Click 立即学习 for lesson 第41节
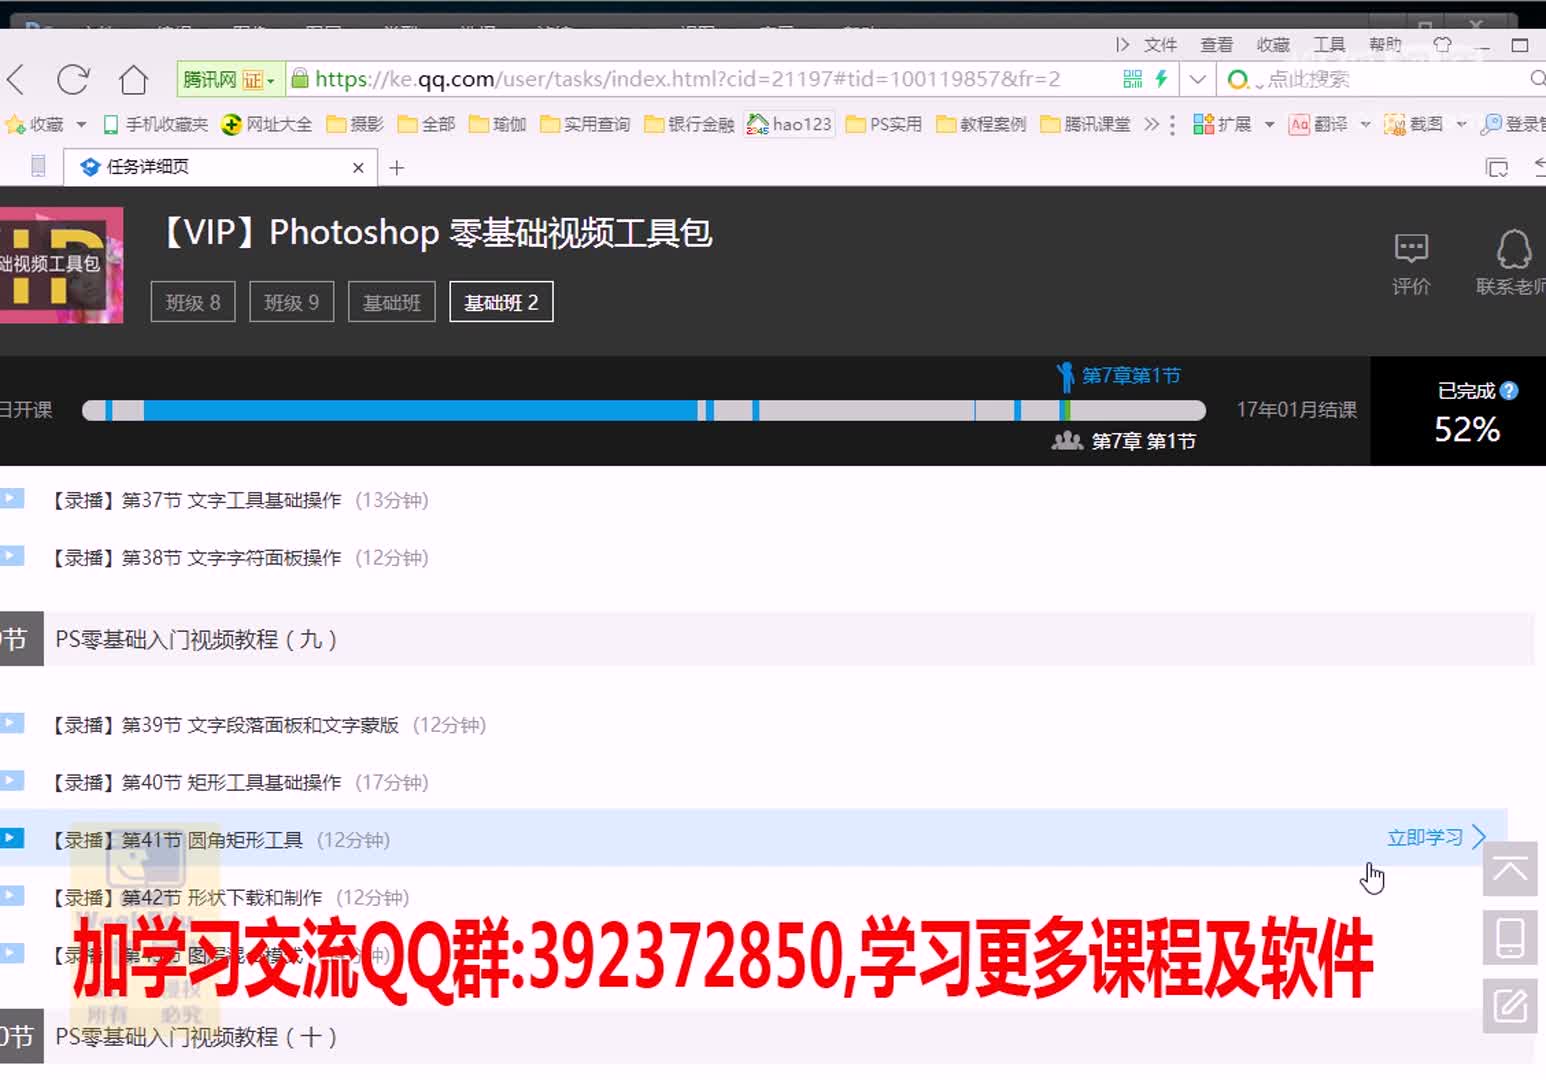 [1436, 838]
